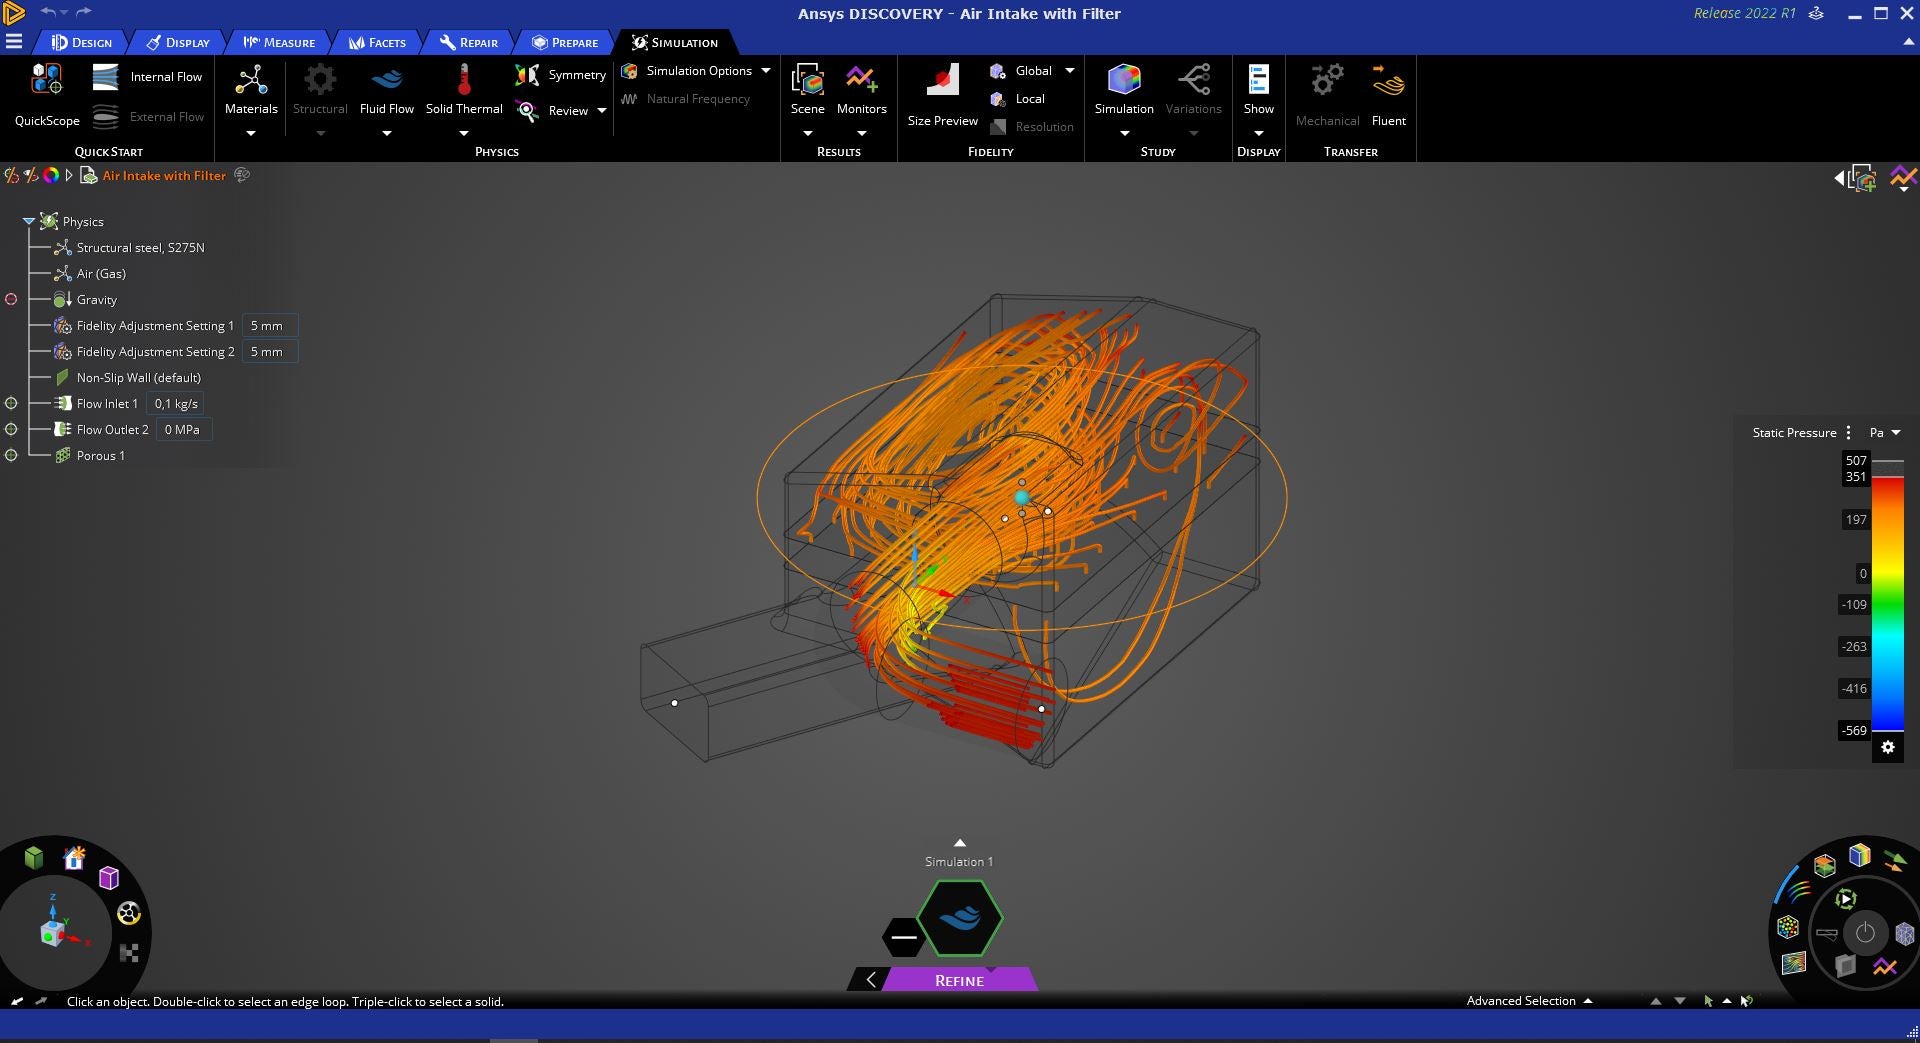This screenshot has height=1043, width=1920.
Task: Select Global fidelity option
Action: pos(1020,71)
